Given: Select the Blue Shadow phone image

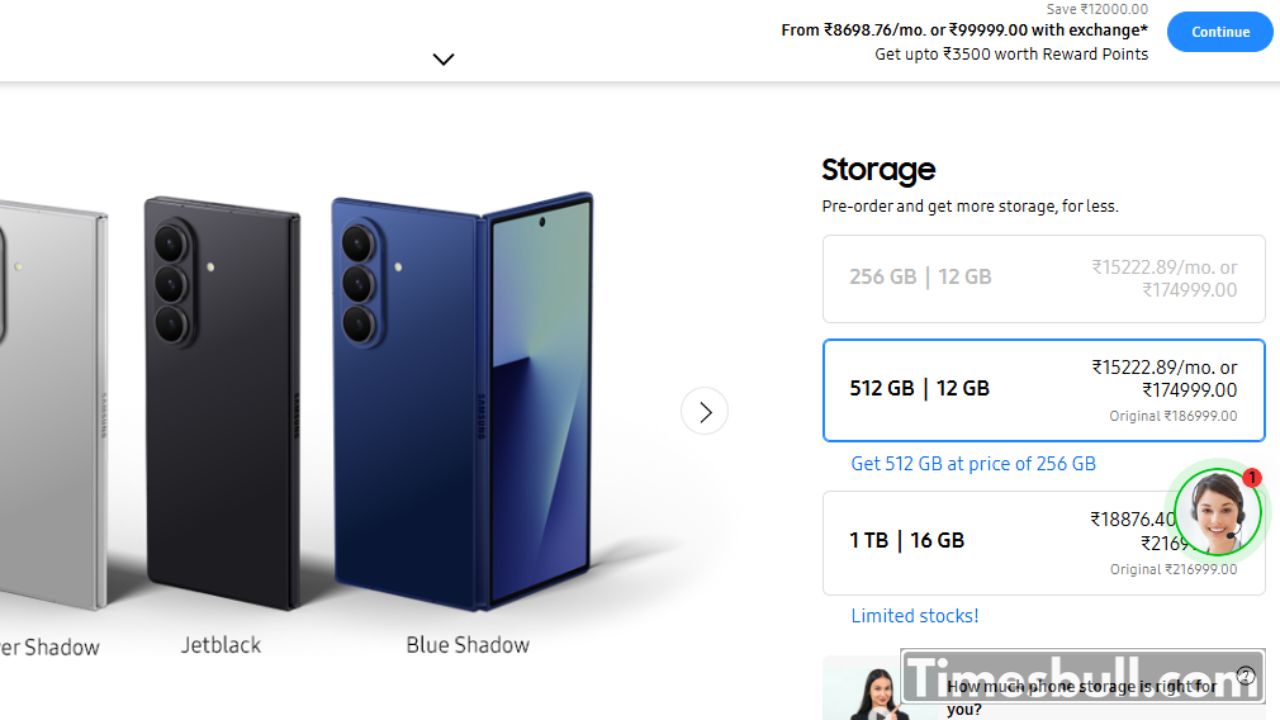Looking at the screenshot, I should (462, 400).
